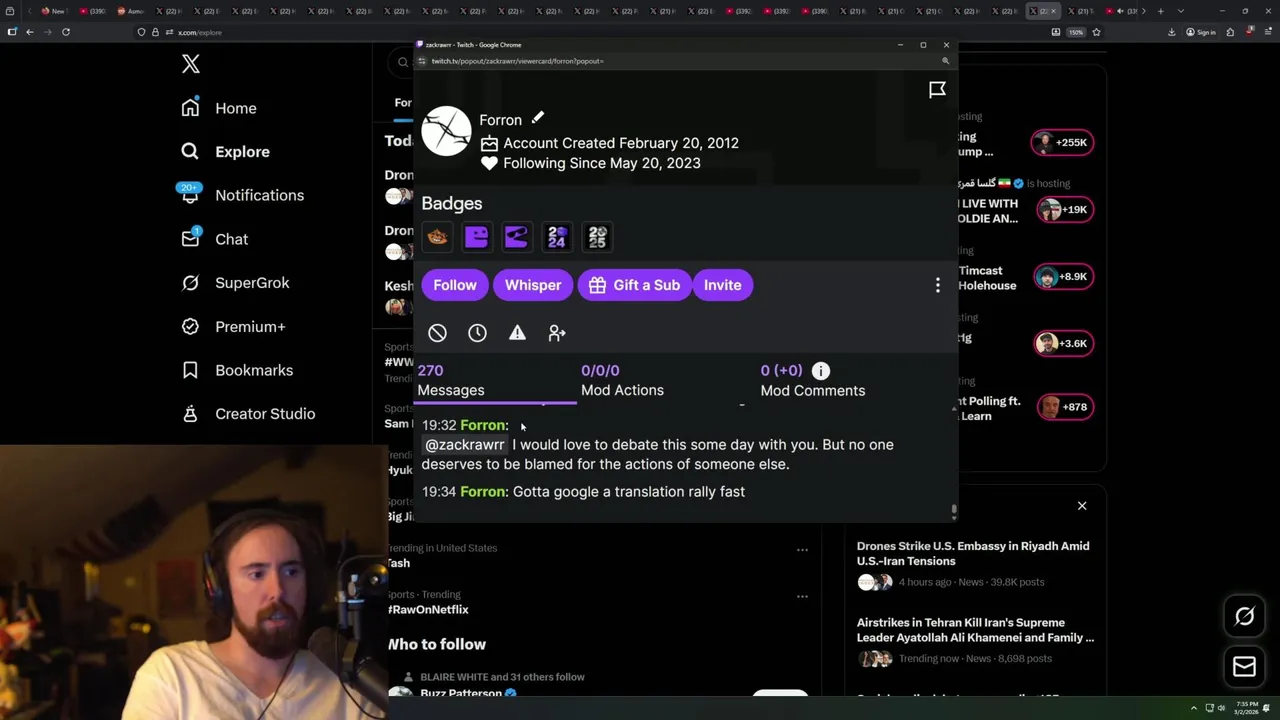Click the +8.9K listeners space button
The height and width of the screenshot is (720, 1280).
point(1063,276)
